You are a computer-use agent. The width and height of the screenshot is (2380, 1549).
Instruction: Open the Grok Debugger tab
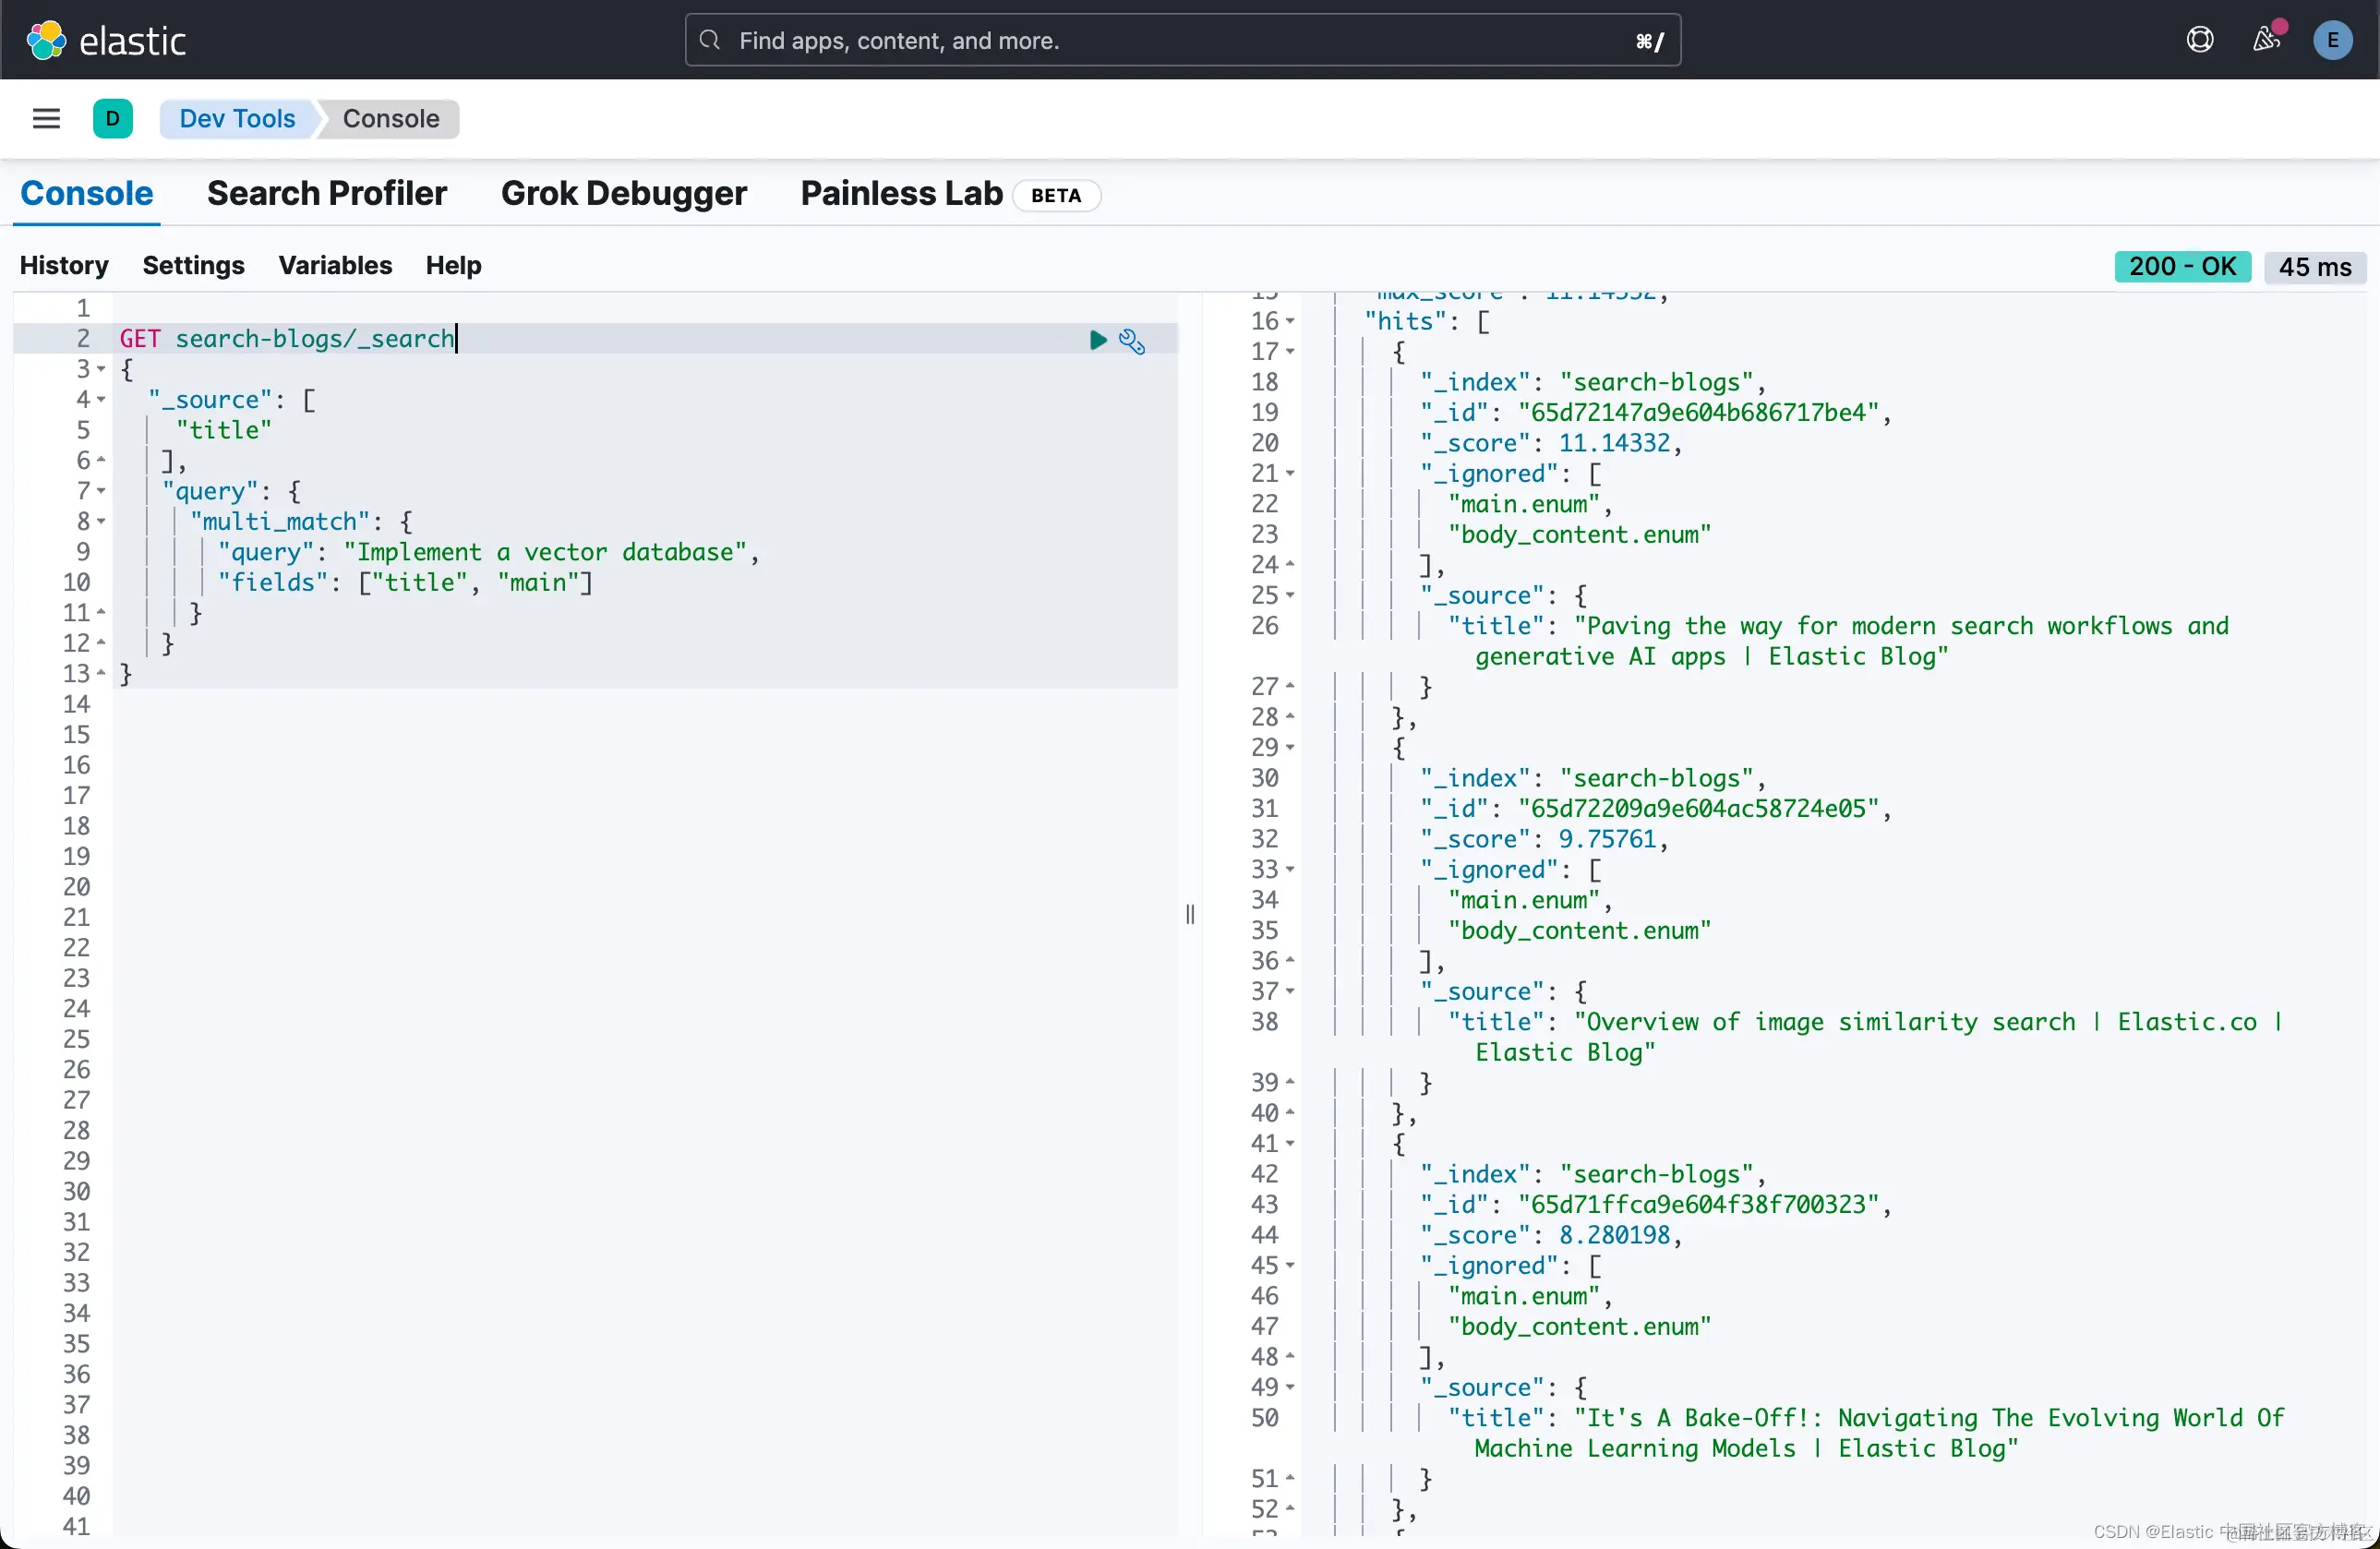click(x=623, y=193)
